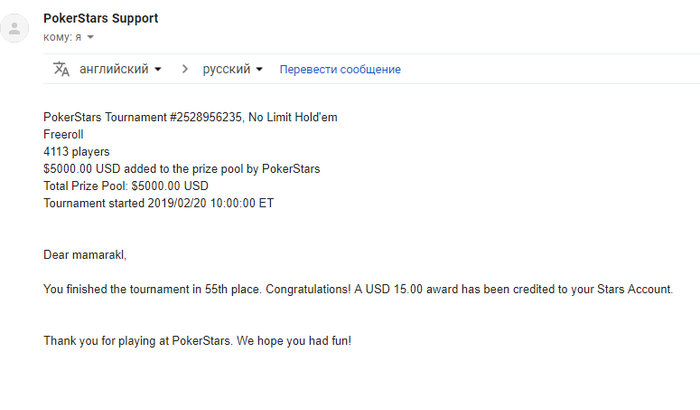Open the "русский" target language dropdown
The image size is (700, 410).
click(233, 69)
